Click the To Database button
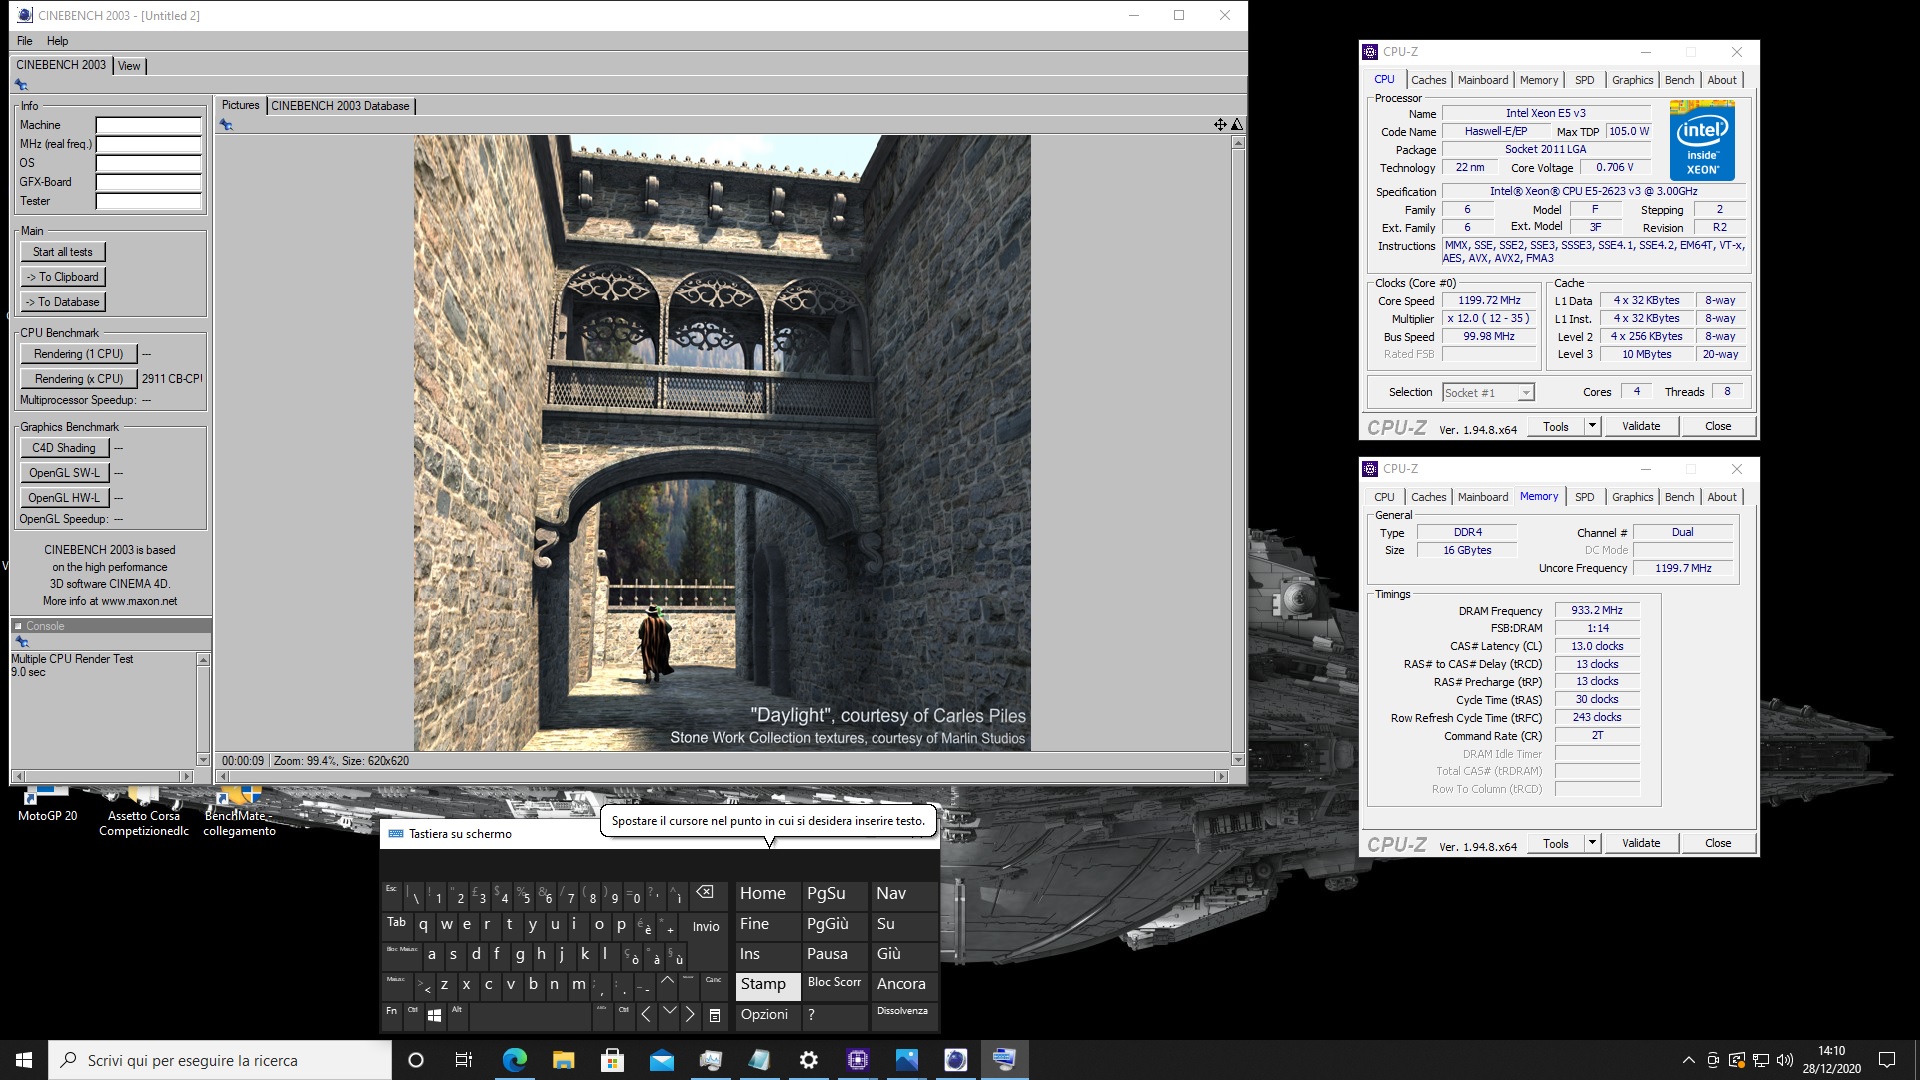This screenshot has height=1080, width=1920. (x=63, y=302)
